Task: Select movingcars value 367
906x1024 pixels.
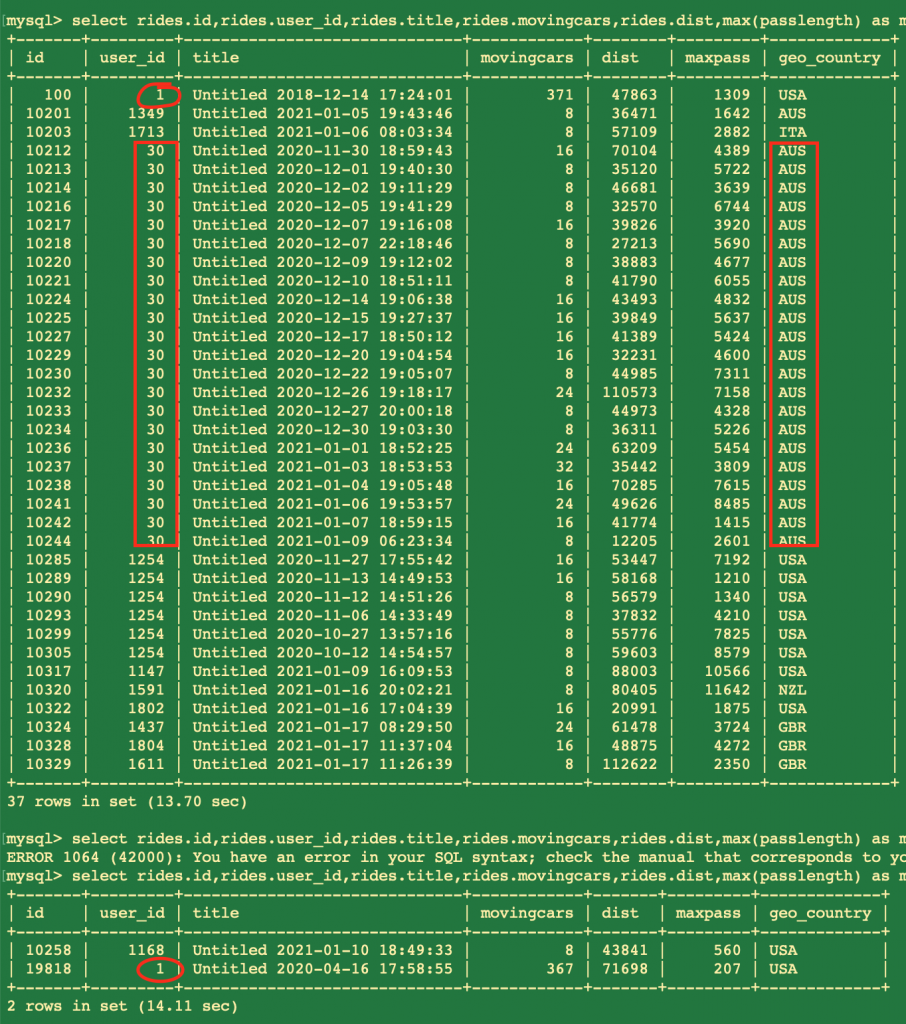Action: pos(560,969)
